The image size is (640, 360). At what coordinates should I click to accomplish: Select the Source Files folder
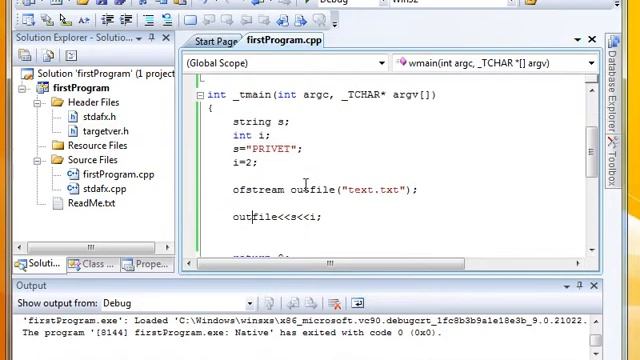point(93,160)
